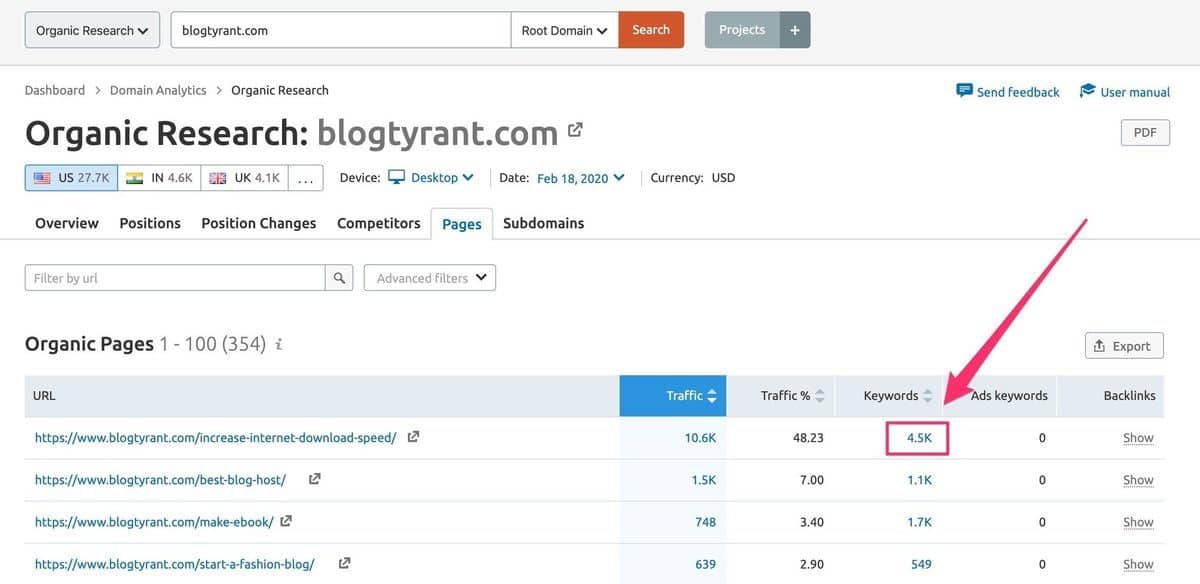
Task: Open the date picker showing Feb 18, 2020
Action: (x=581, y=178)
